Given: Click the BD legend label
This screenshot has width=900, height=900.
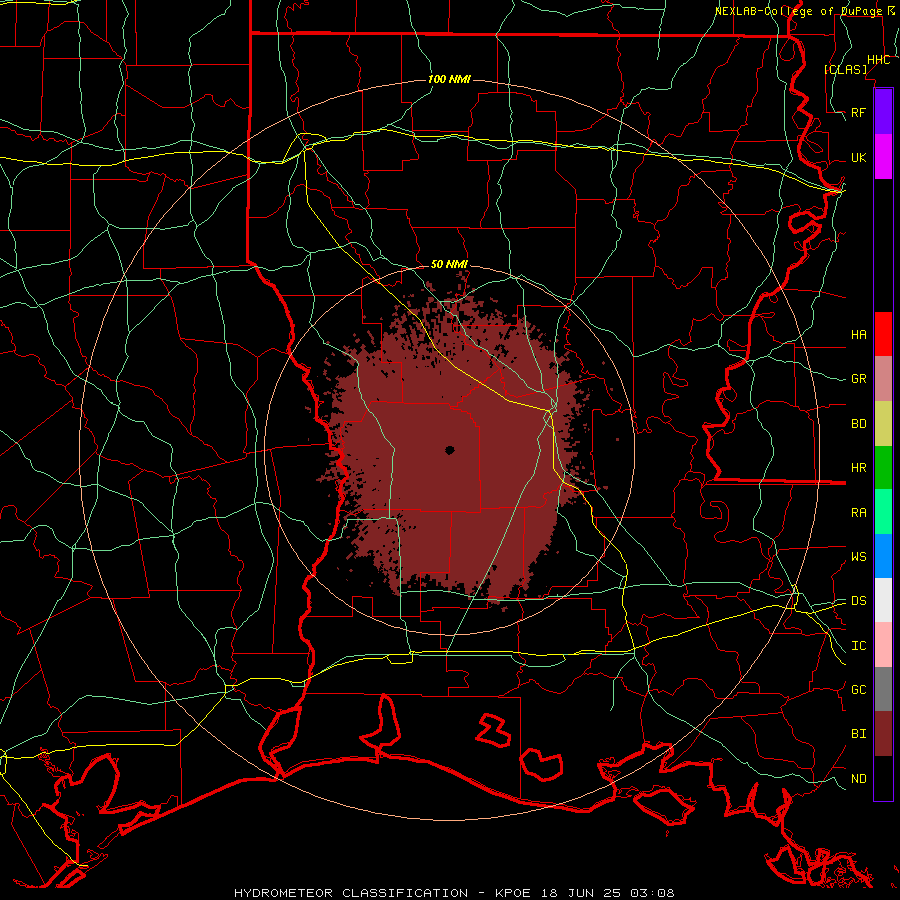Looking at the screenshot, I should [x=859, y=424].
